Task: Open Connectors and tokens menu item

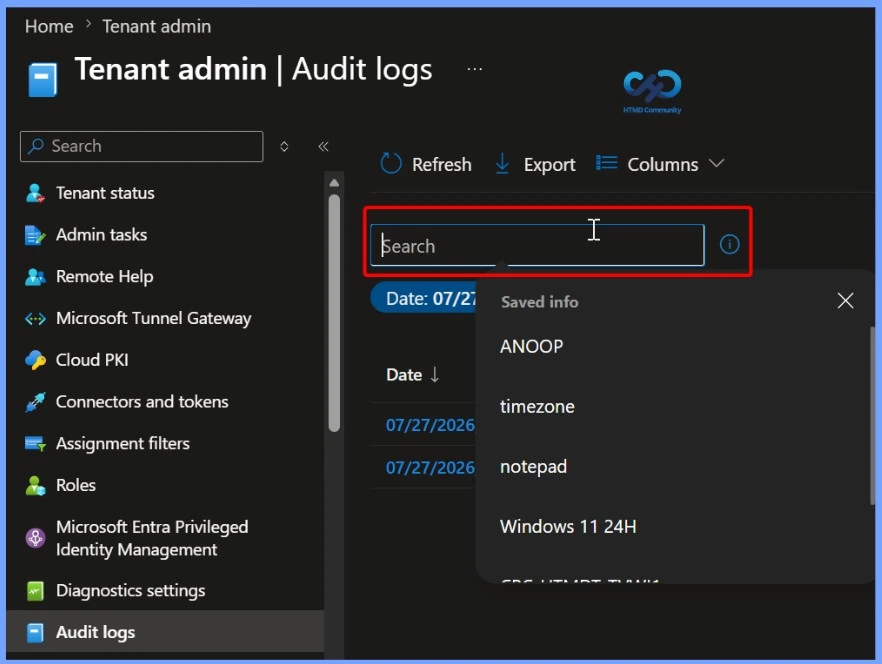Action: (x=142, y=402)
